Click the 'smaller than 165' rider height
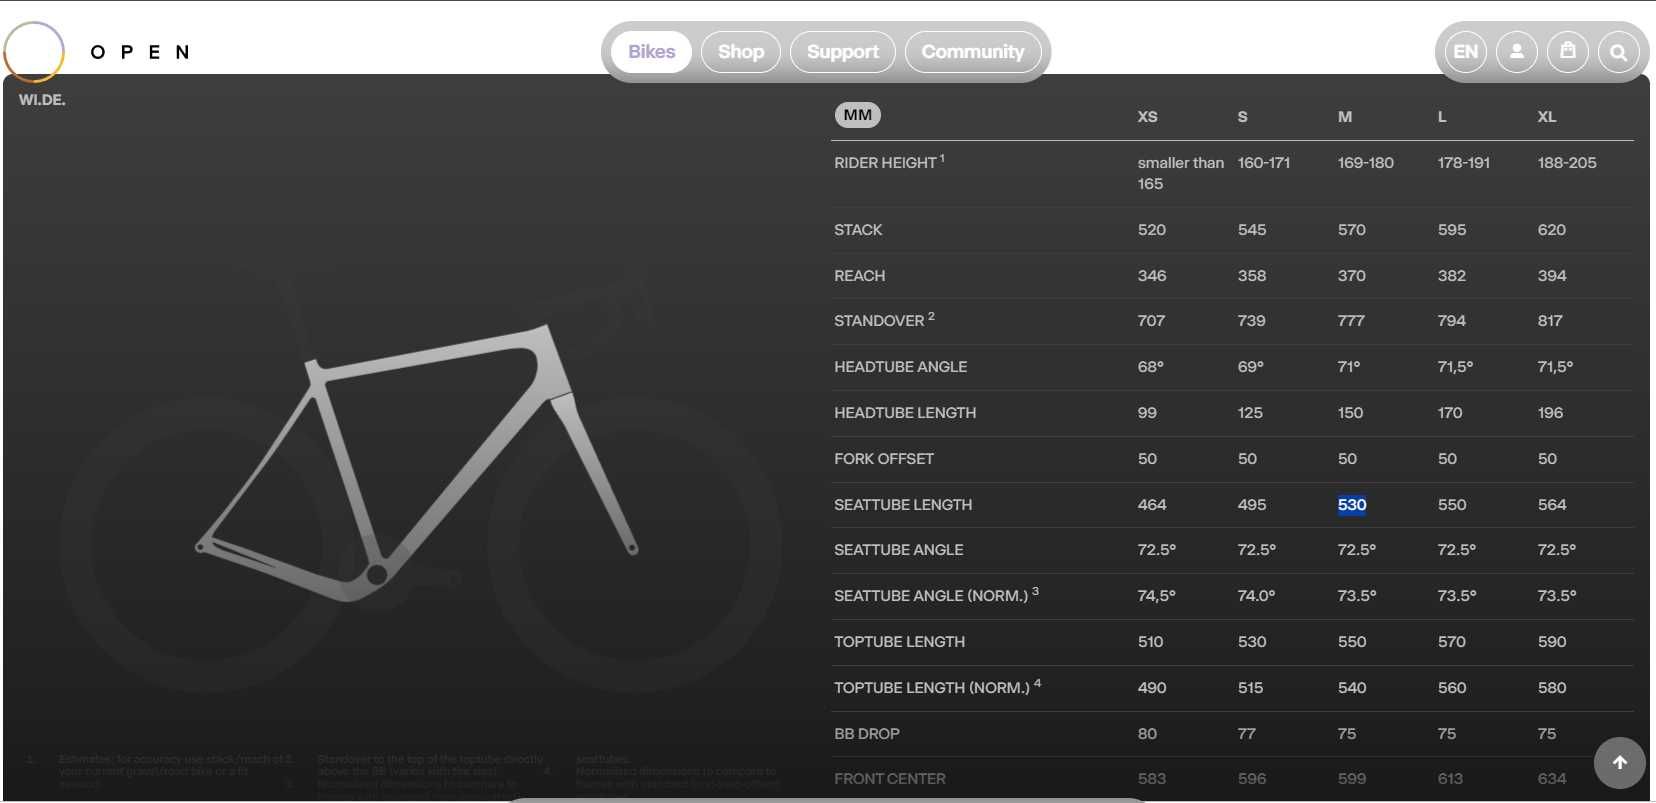This screenshot has height=803, width=1656. [1181, 173]
